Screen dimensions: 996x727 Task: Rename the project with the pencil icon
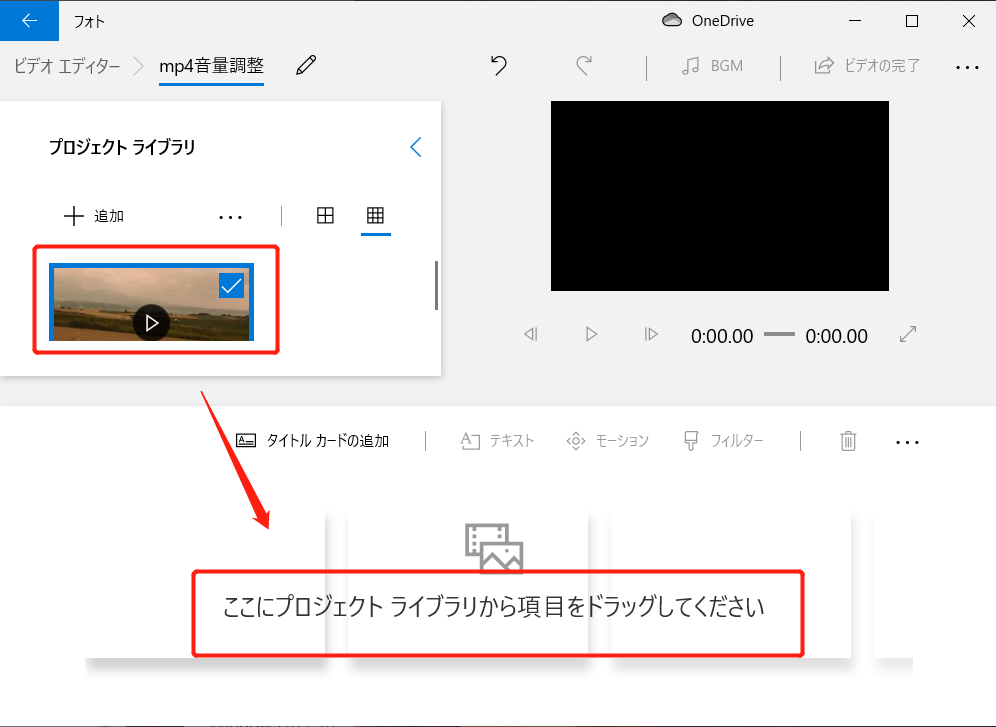pyautogui.click(x=306, y=65)
